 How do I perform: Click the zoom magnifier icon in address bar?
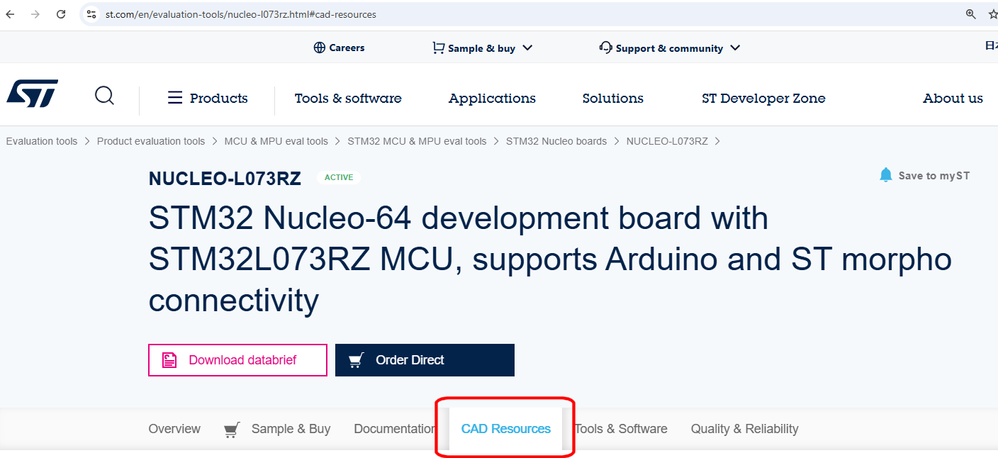(x=971, y=14)
